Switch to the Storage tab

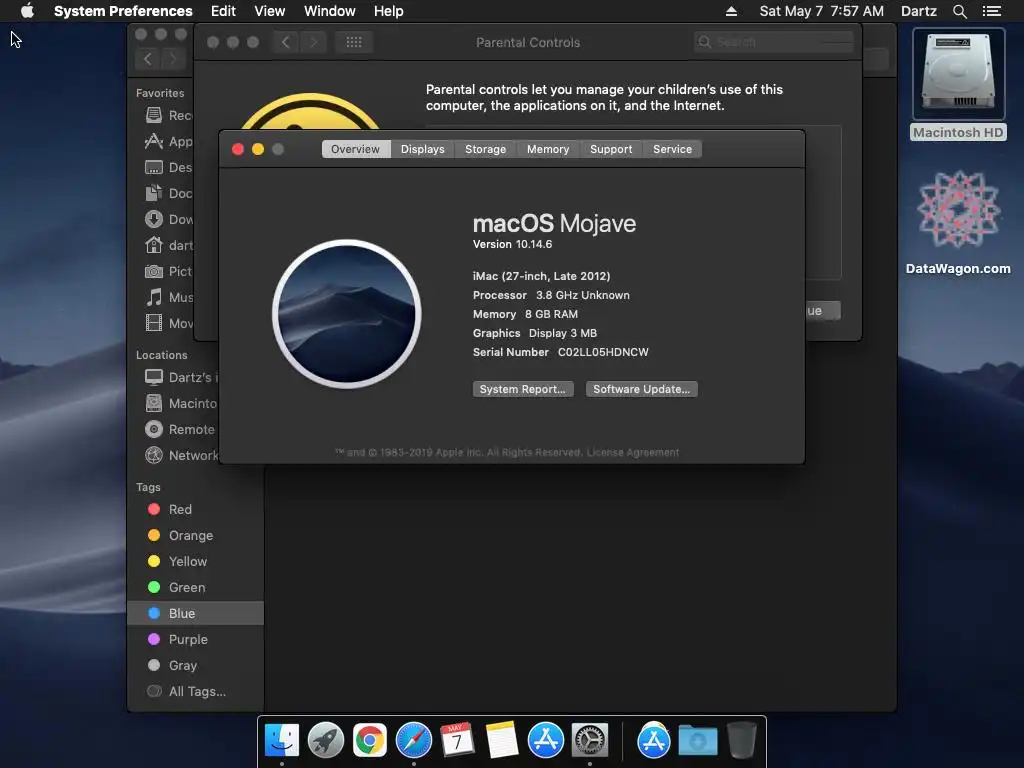tap(485, 149)
